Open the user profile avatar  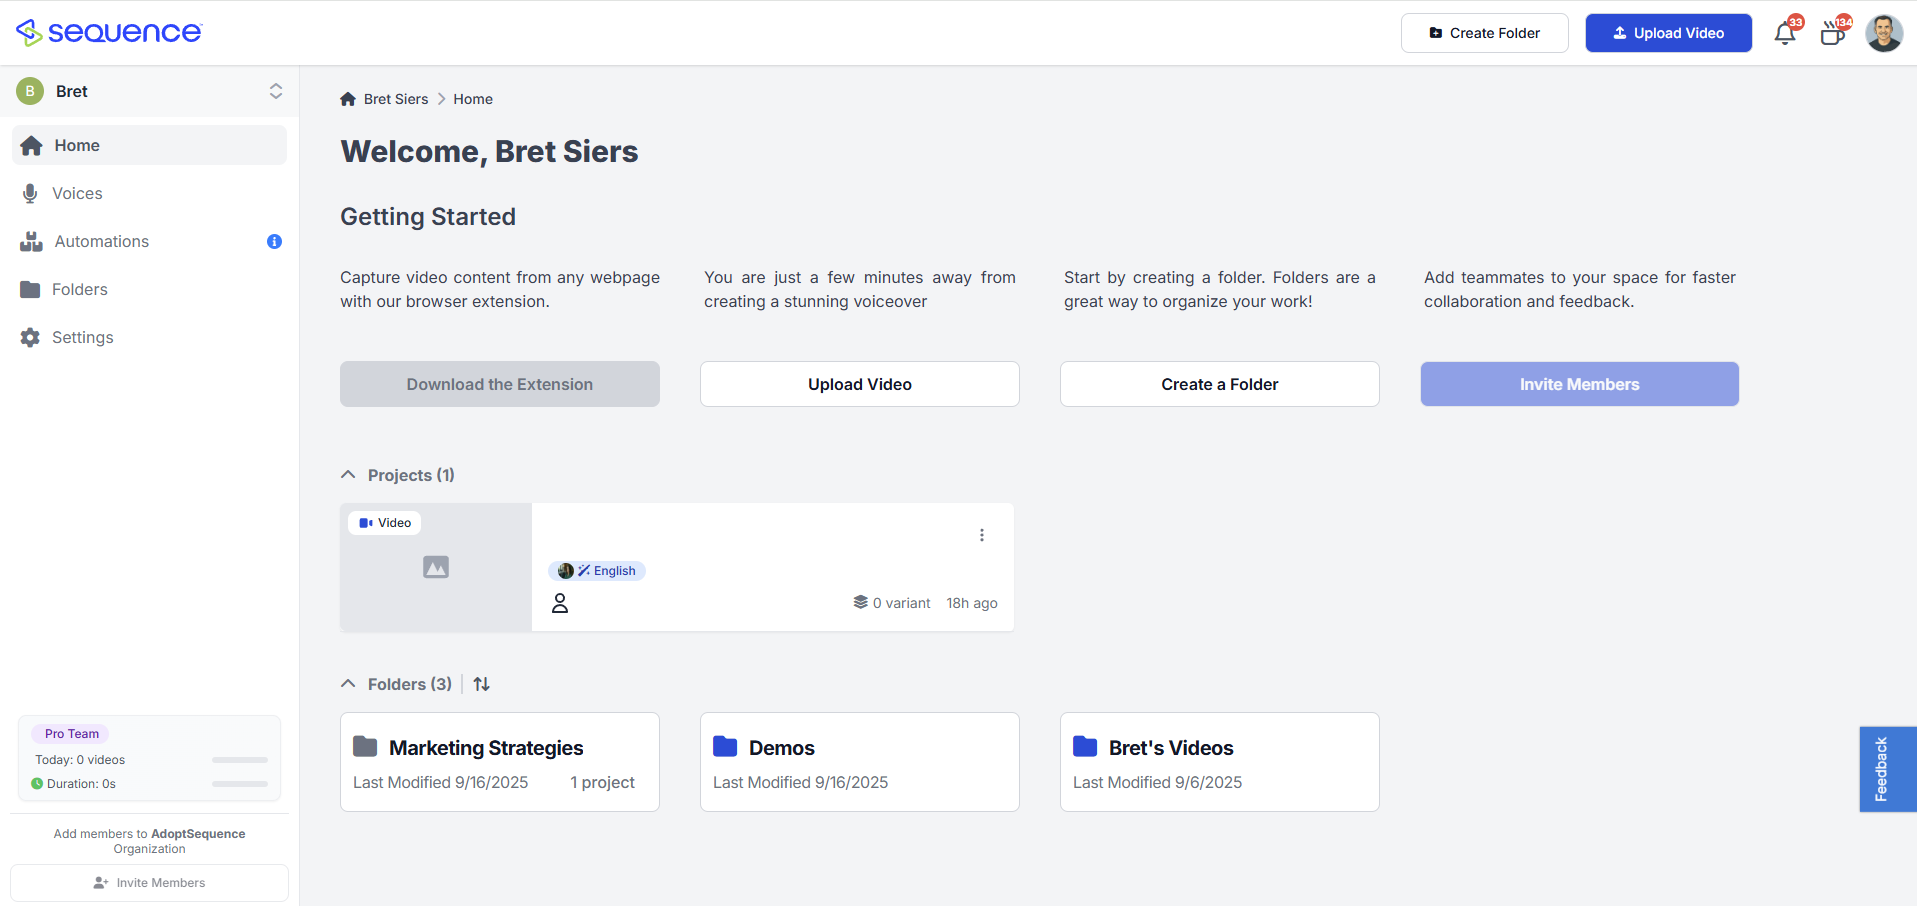click(1884, 33)
